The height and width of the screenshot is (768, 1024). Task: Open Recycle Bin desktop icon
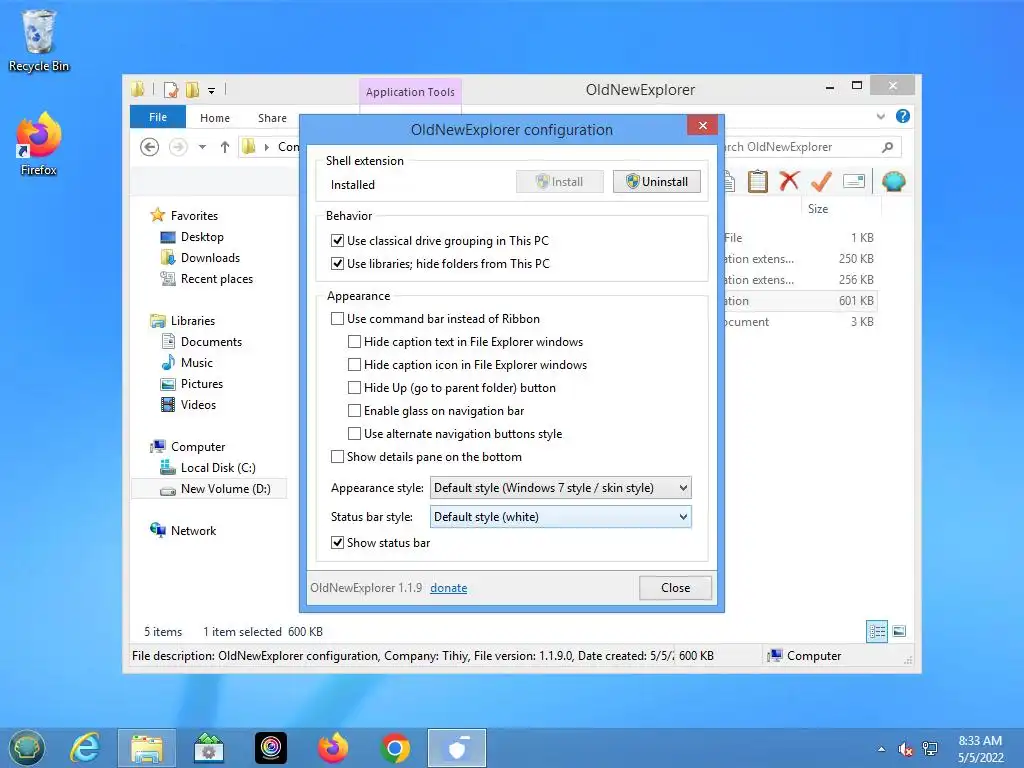pos(39,41)
